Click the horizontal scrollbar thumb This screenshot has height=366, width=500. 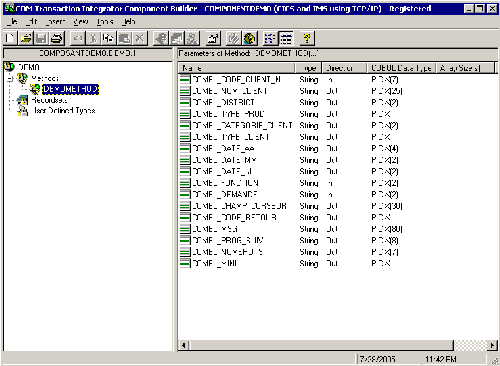(321, 345)
